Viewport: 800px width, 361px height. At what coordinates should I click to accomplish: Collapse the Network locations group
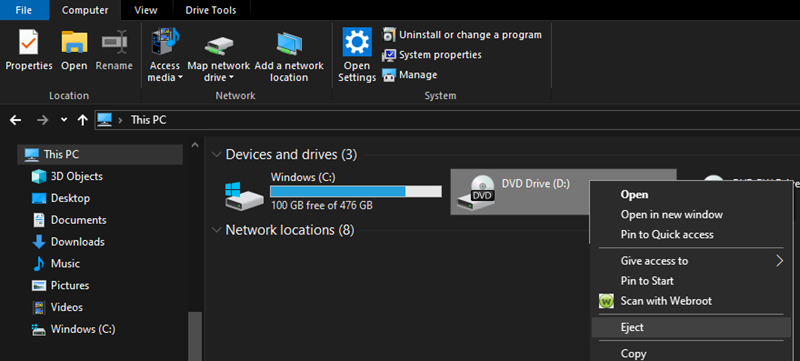tap(217, 230)
